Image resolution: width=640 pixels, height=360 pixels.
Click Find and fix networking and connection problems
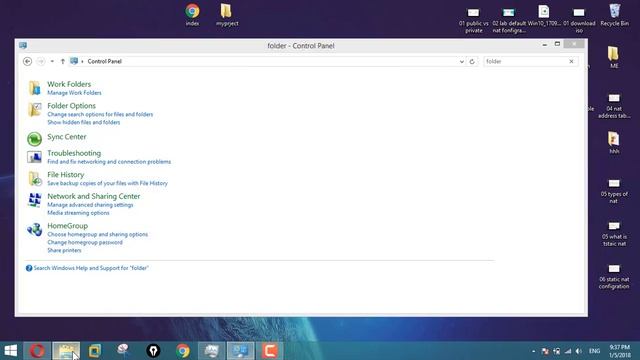pos(109,162)
